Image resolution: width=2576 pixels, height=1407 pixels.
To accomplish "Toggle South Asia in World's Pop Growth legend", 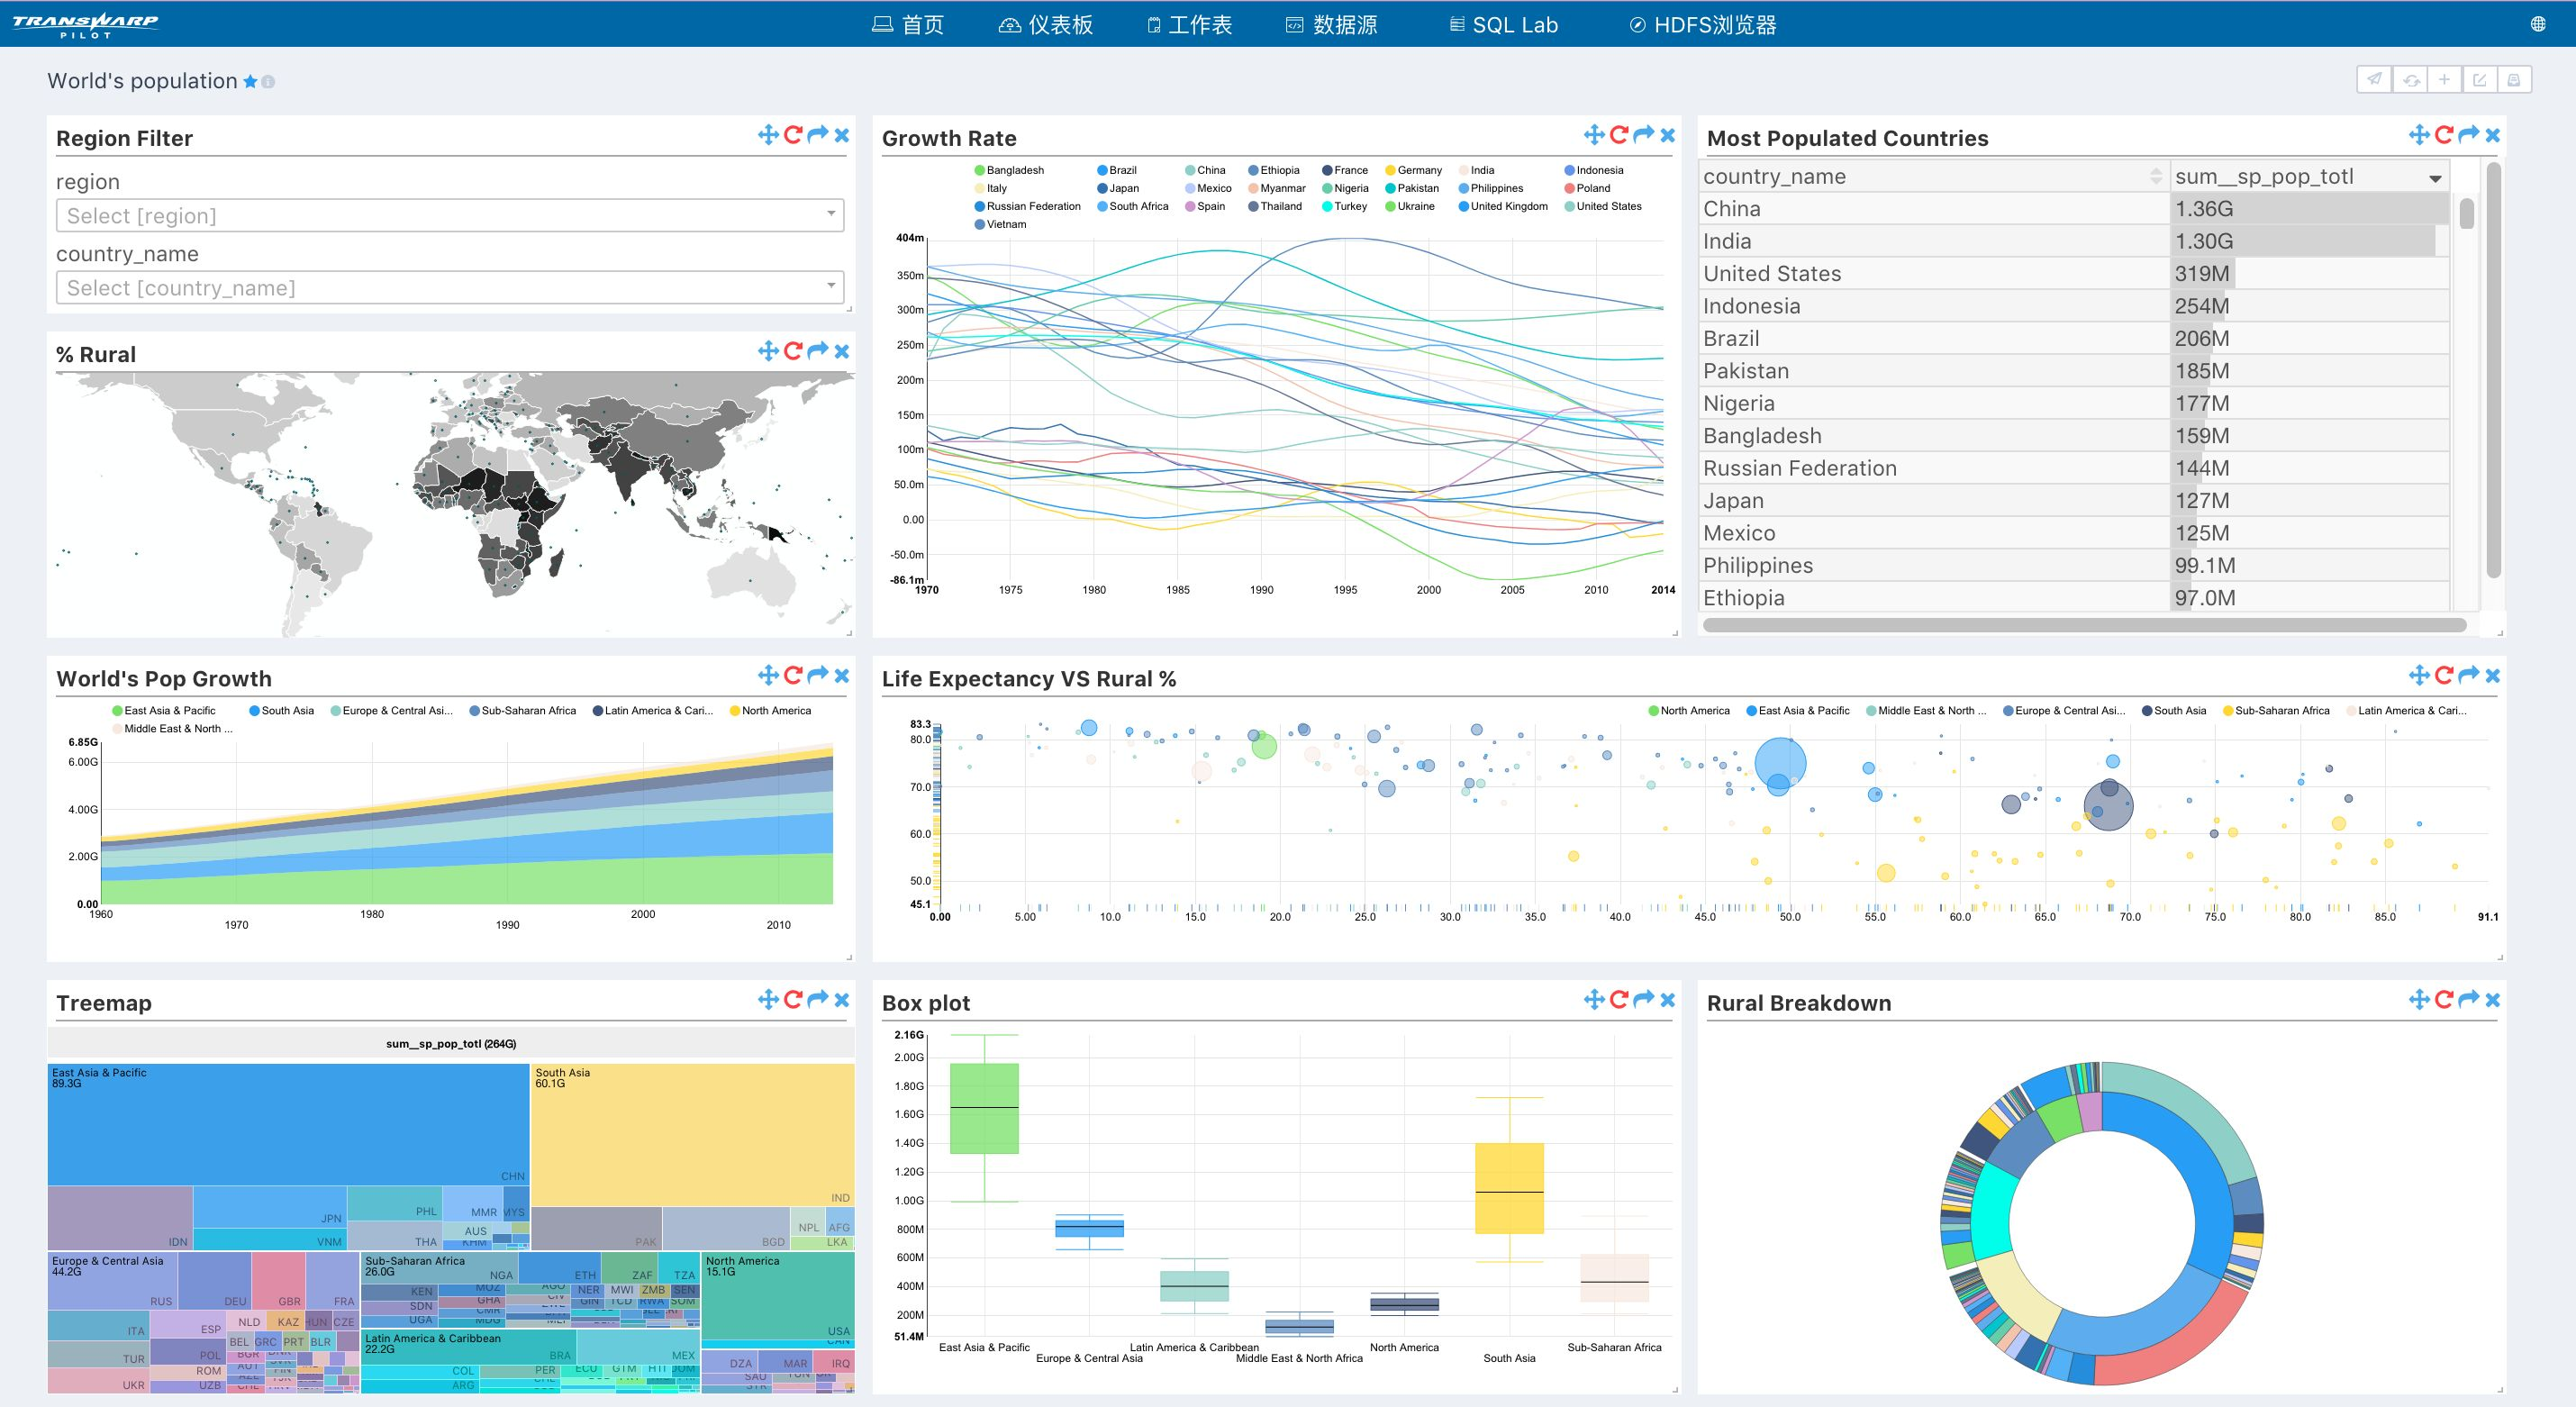I will pos(281,711).
